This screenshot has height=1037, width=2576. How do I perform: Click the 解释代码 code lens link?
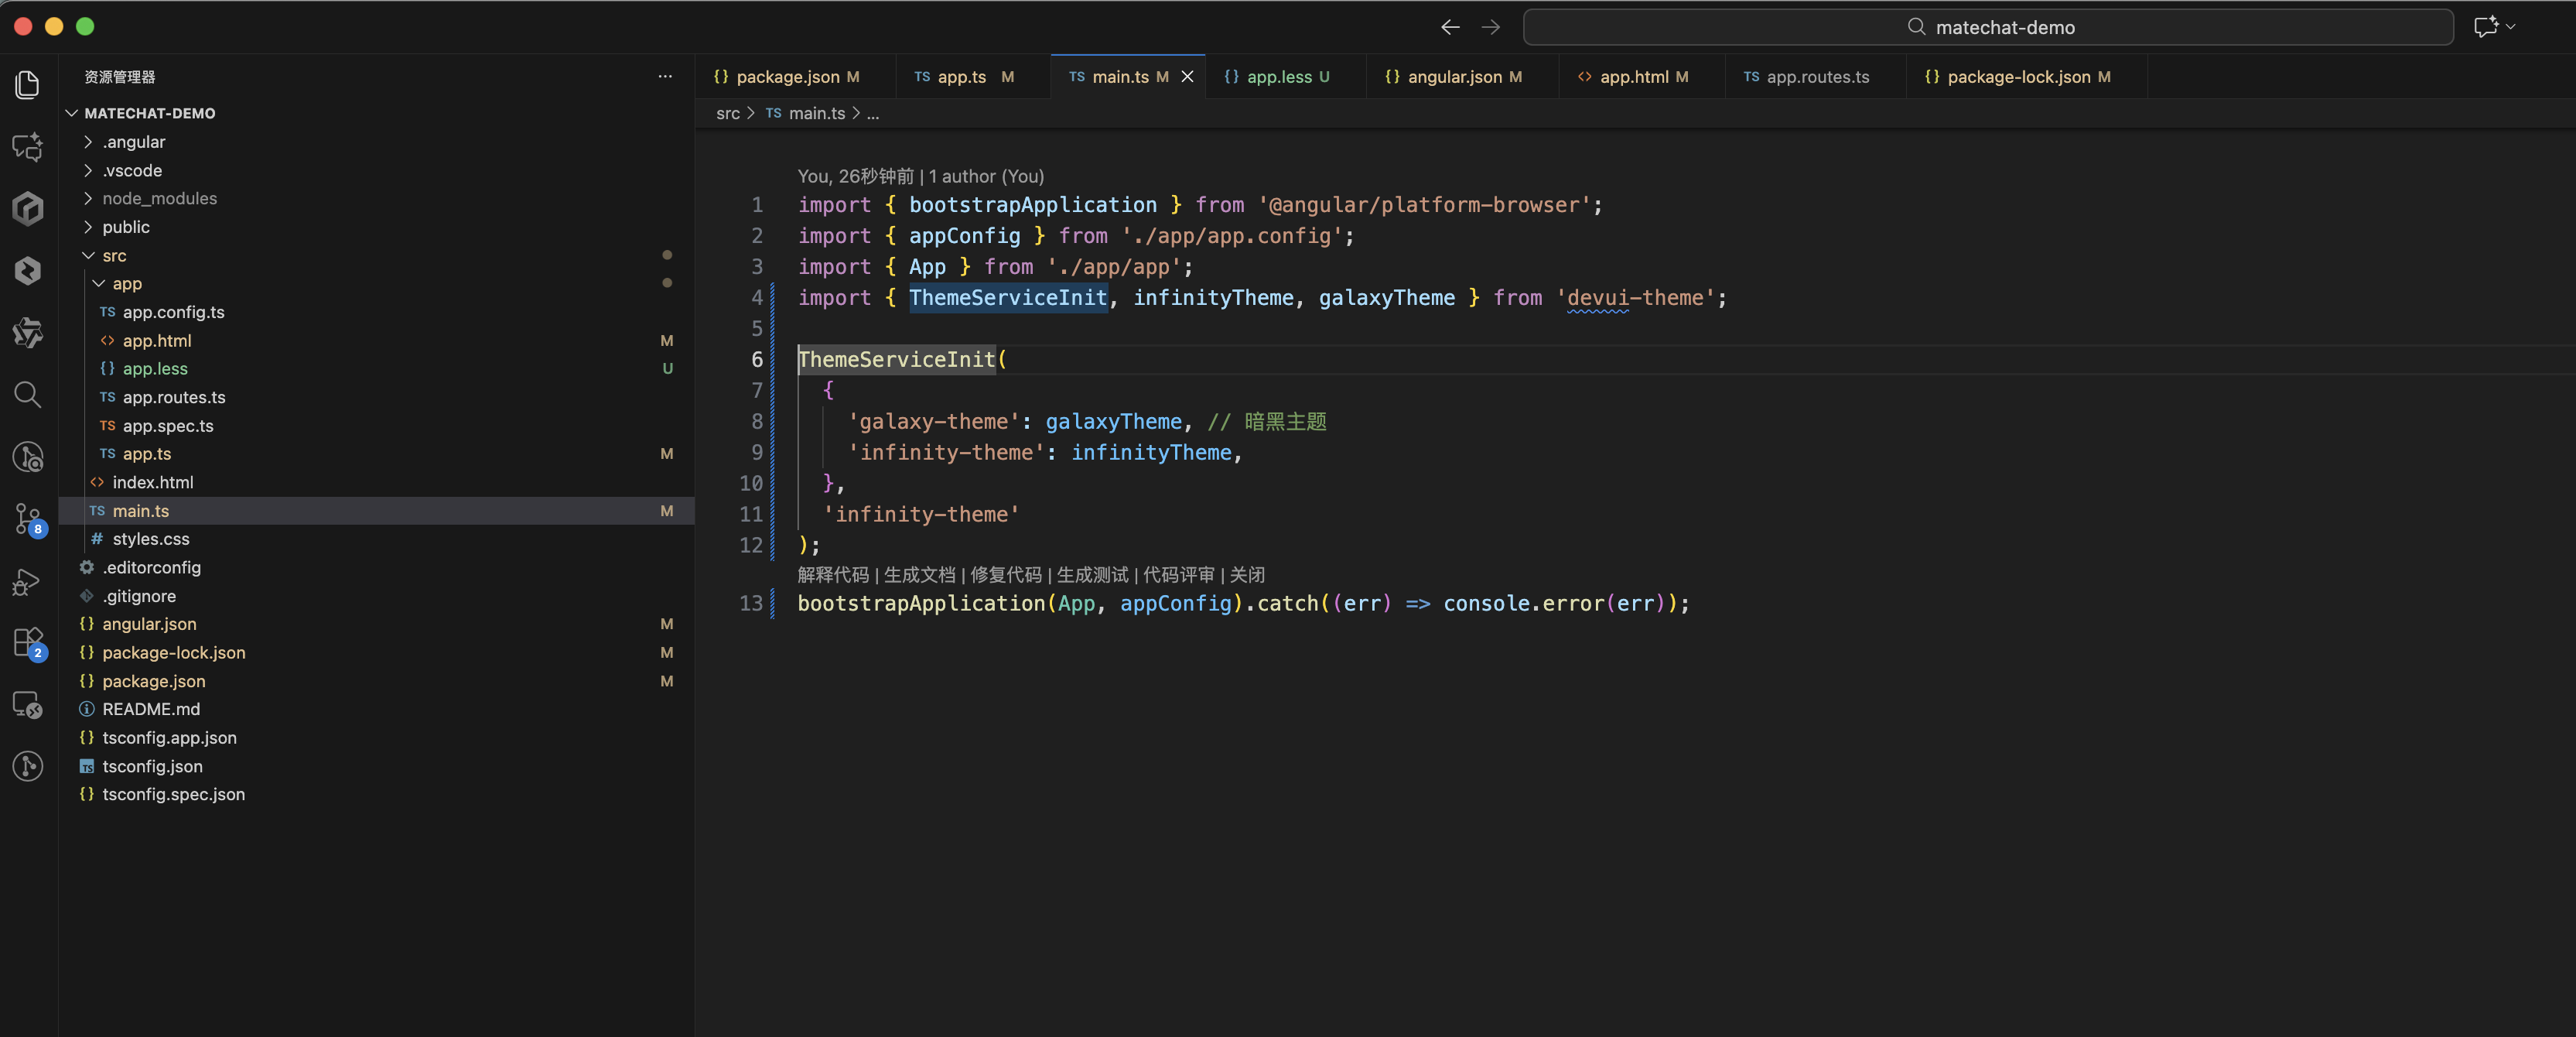click(x=833, y=575)
